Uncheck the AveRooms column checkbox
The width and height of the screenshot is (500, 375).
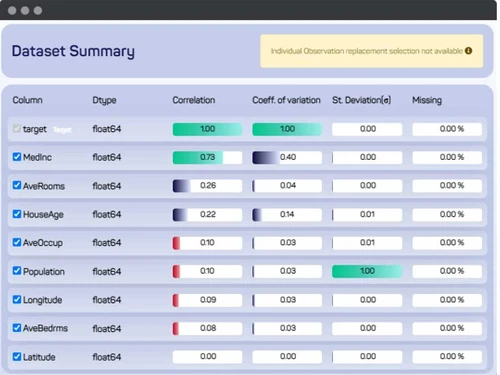click(17, 185)
